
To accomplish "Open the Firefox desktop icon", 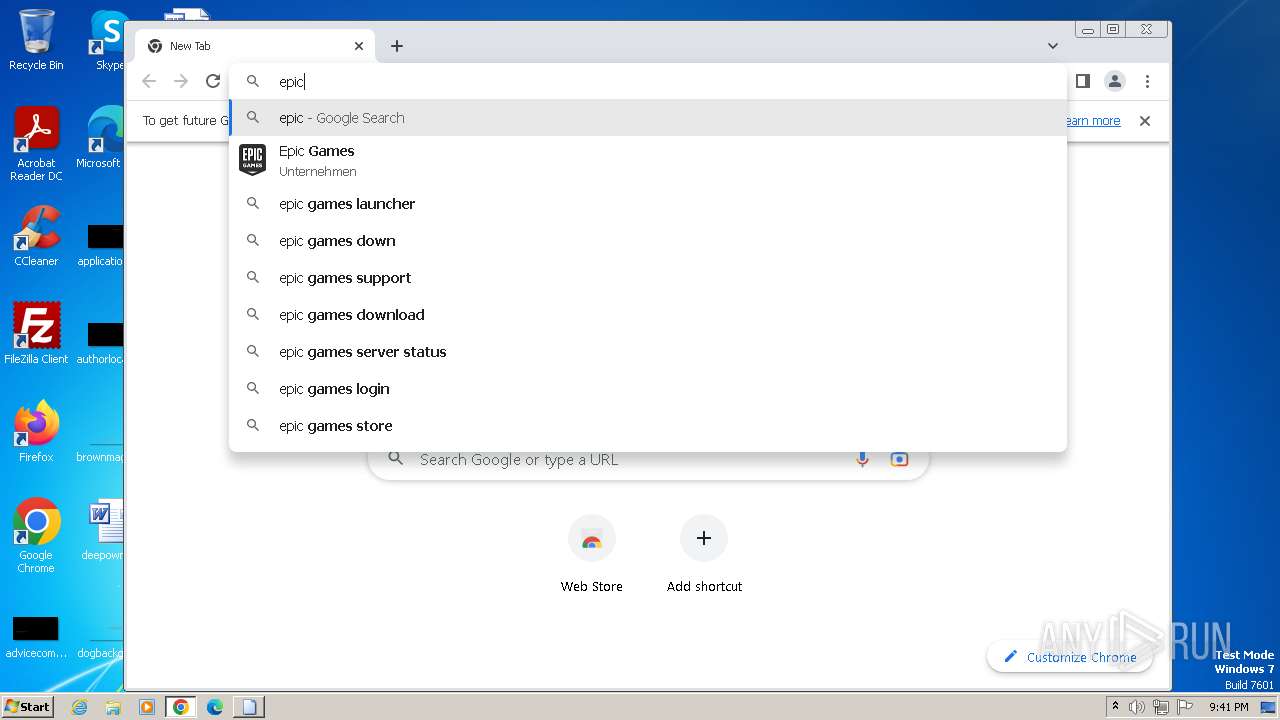I will coord(36,431).
